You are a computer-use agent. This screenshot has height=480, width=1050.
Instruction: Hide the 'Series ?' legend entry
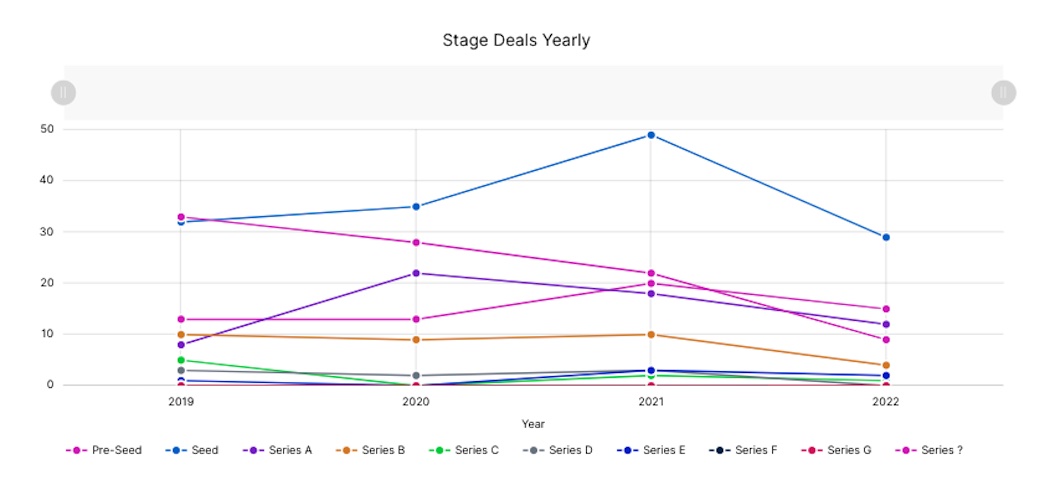pos(930,450)
